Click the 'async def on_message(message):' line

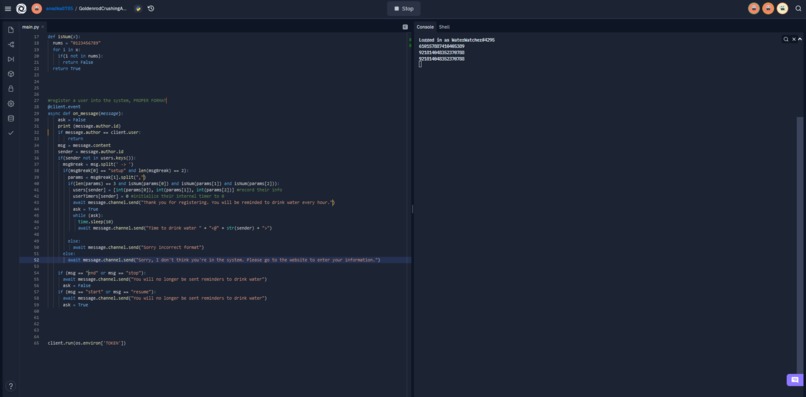point(86,113)
